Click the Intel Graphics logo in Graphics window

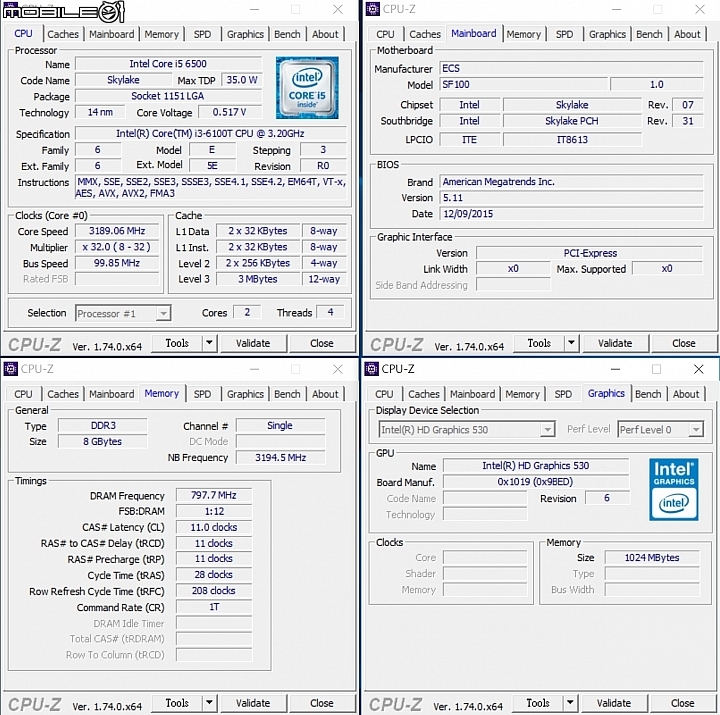pyautogui.click(x=674, y=490)
